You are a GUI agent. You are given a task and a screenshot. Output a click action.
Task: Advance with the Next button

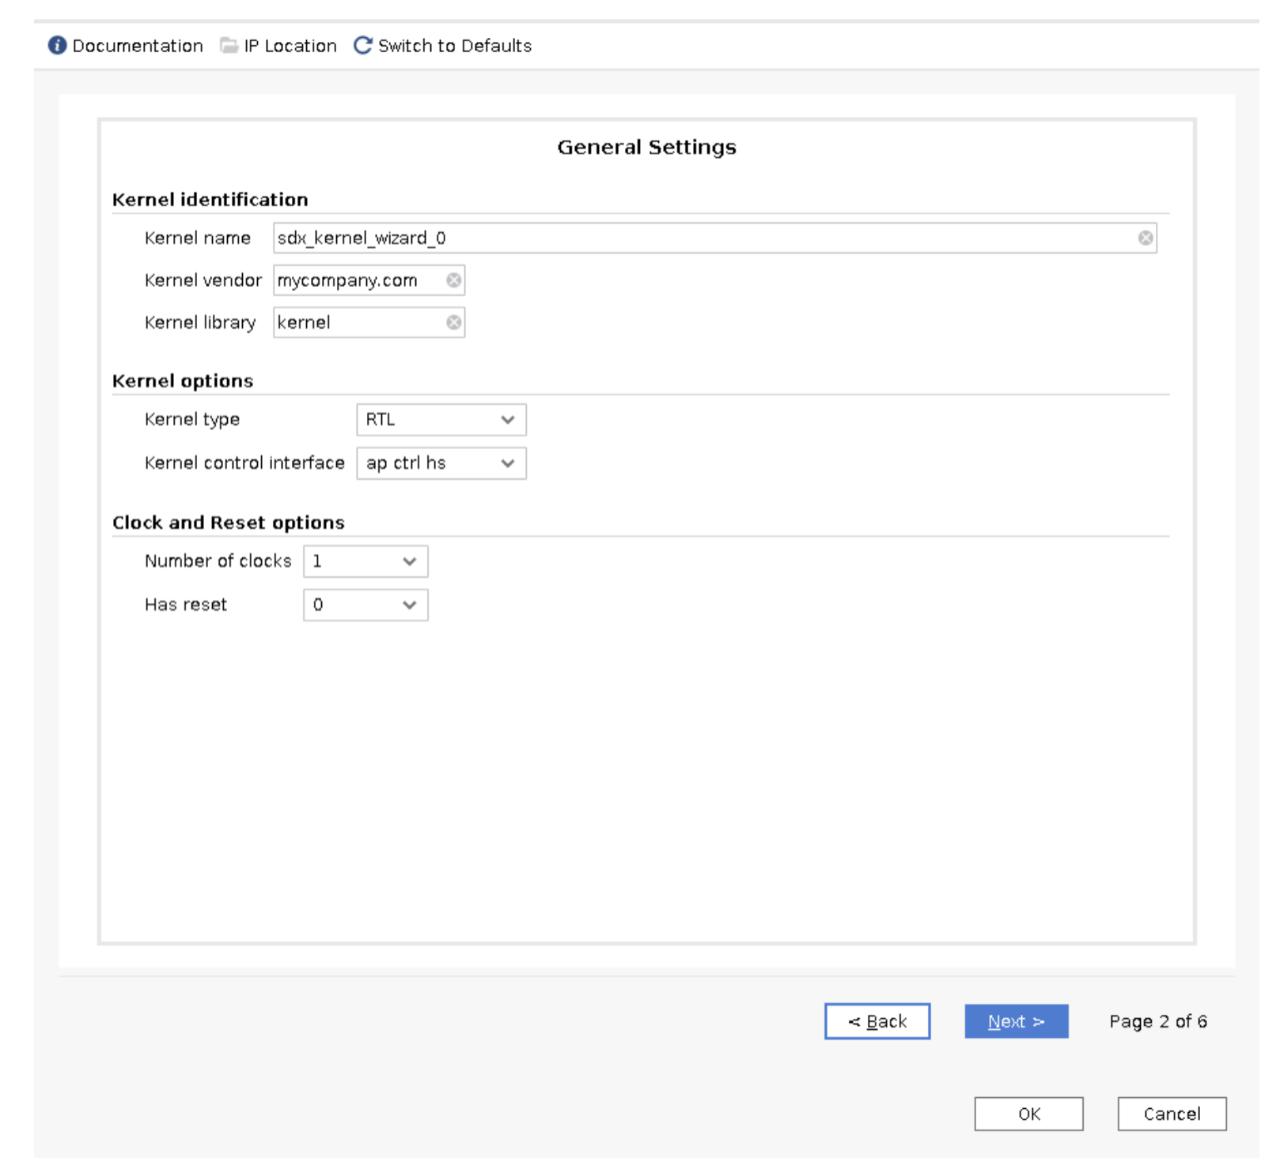(x=1016, y=1021)
